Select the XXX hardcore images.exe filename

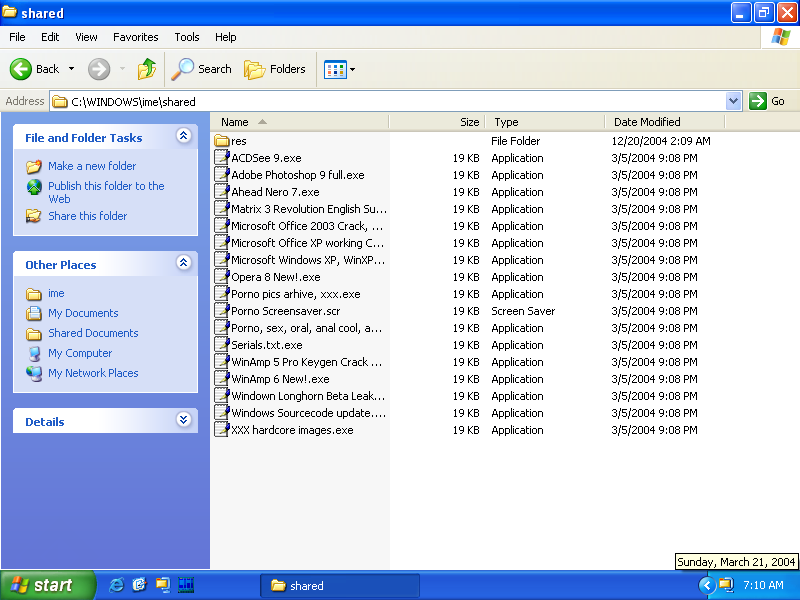coord(292,430)
